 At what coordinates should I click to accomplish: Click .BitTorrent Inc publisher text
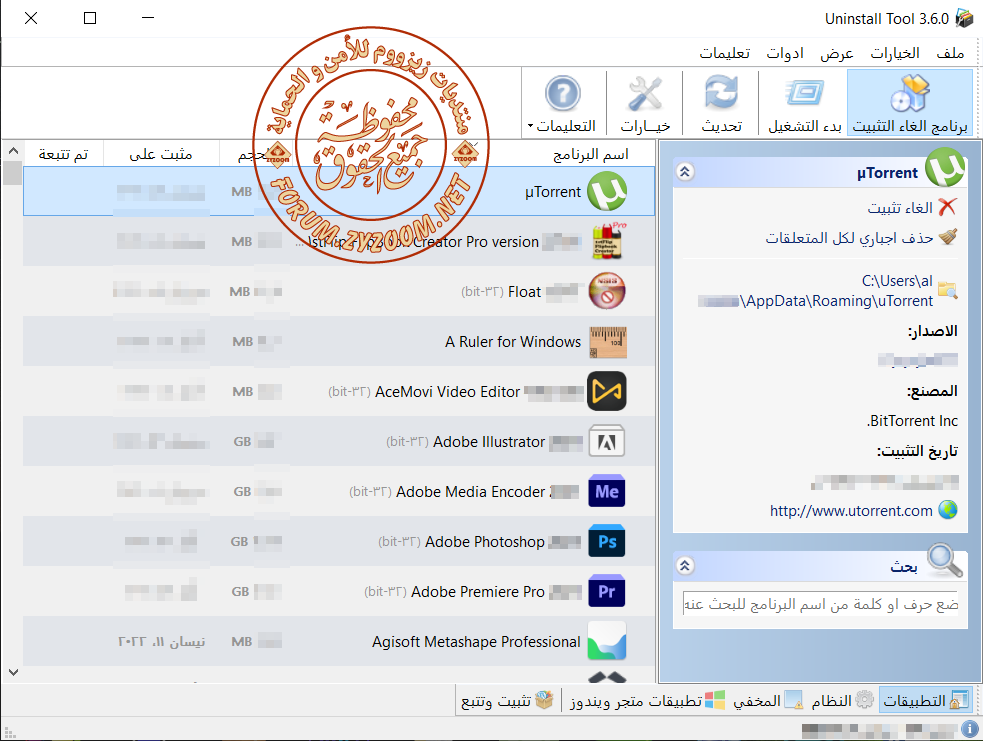[912, 421]
